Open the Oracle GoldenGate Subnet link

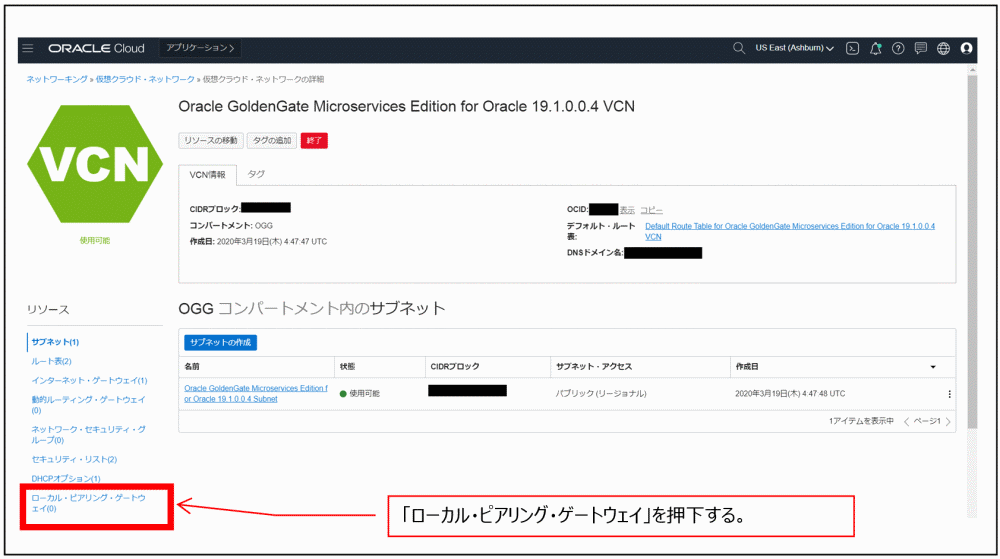pyautogui.click(x=256, y=393)
